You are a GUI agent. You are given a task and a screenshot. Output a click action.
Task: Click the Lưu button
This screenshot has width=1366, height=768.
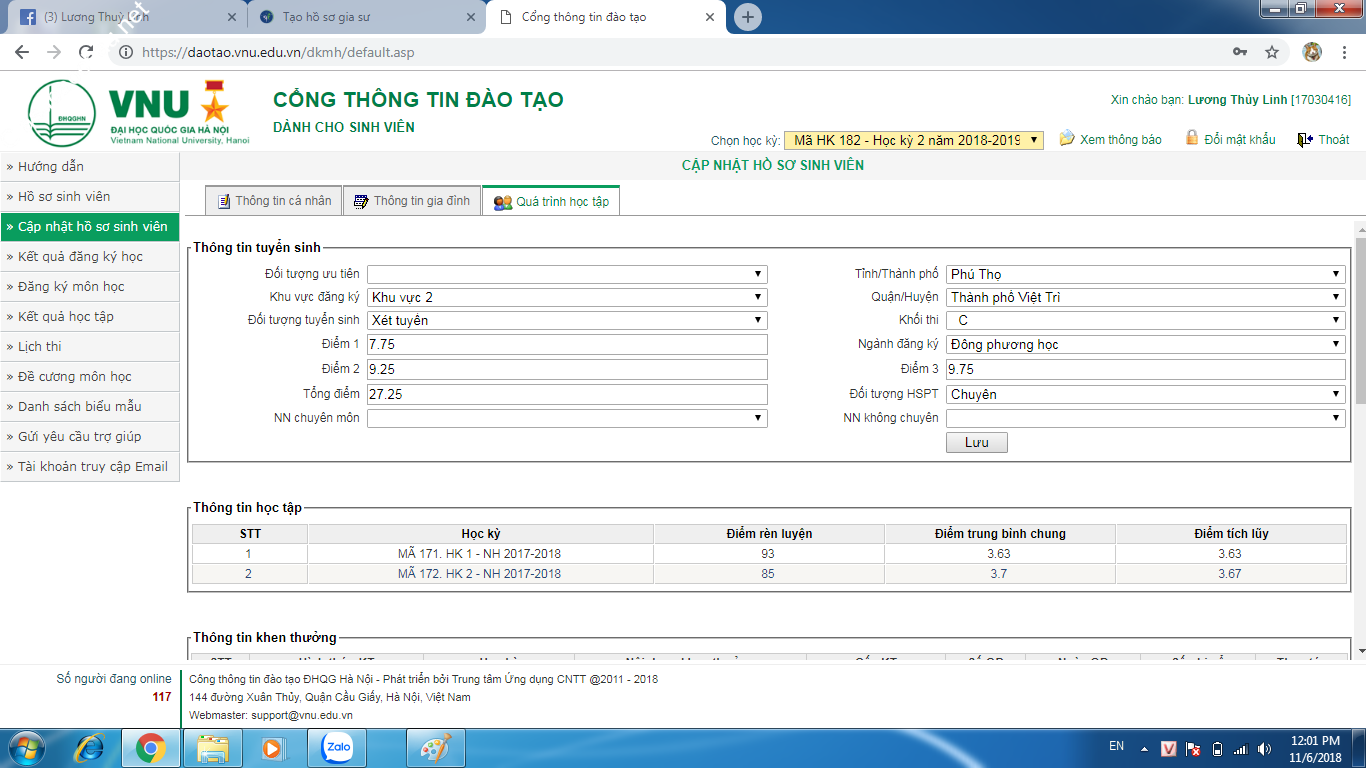tap(976, 442)
